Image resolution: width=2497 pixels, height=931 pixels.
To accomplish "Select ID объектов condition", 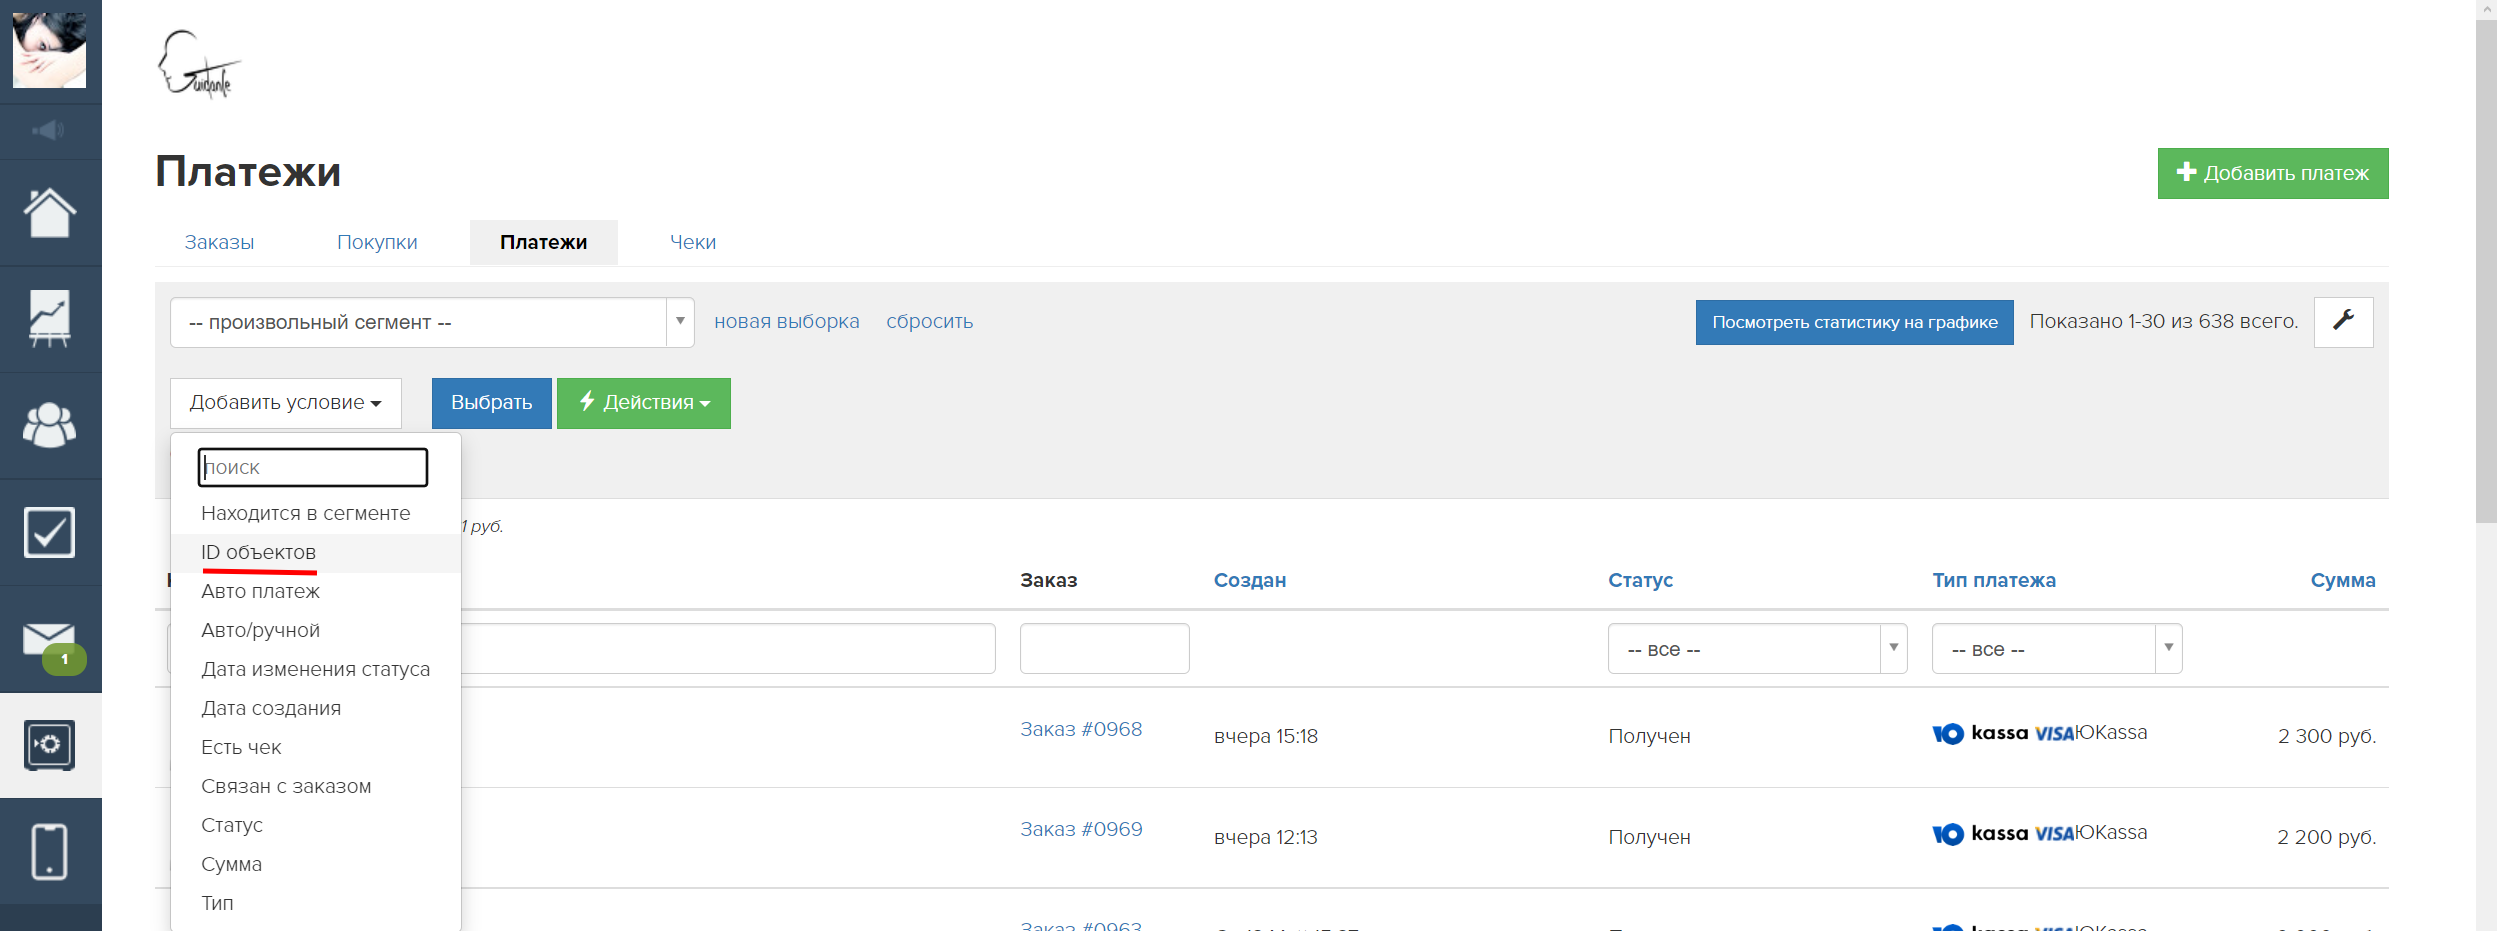I will (258, 553).
